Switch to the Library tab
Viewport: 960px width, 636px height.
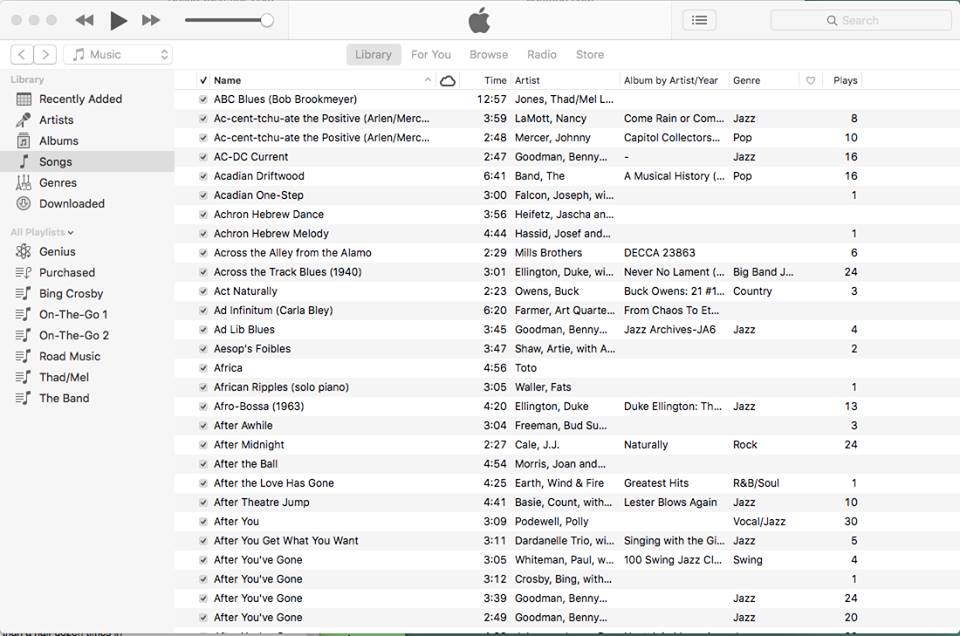(x=373, y=54)
